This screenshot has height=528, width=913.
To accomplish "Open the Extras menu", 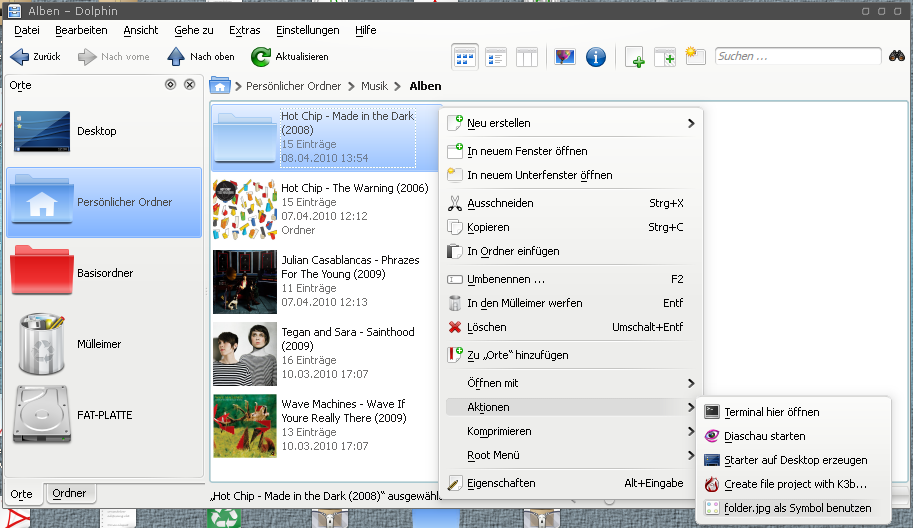I will click(244, 30).
